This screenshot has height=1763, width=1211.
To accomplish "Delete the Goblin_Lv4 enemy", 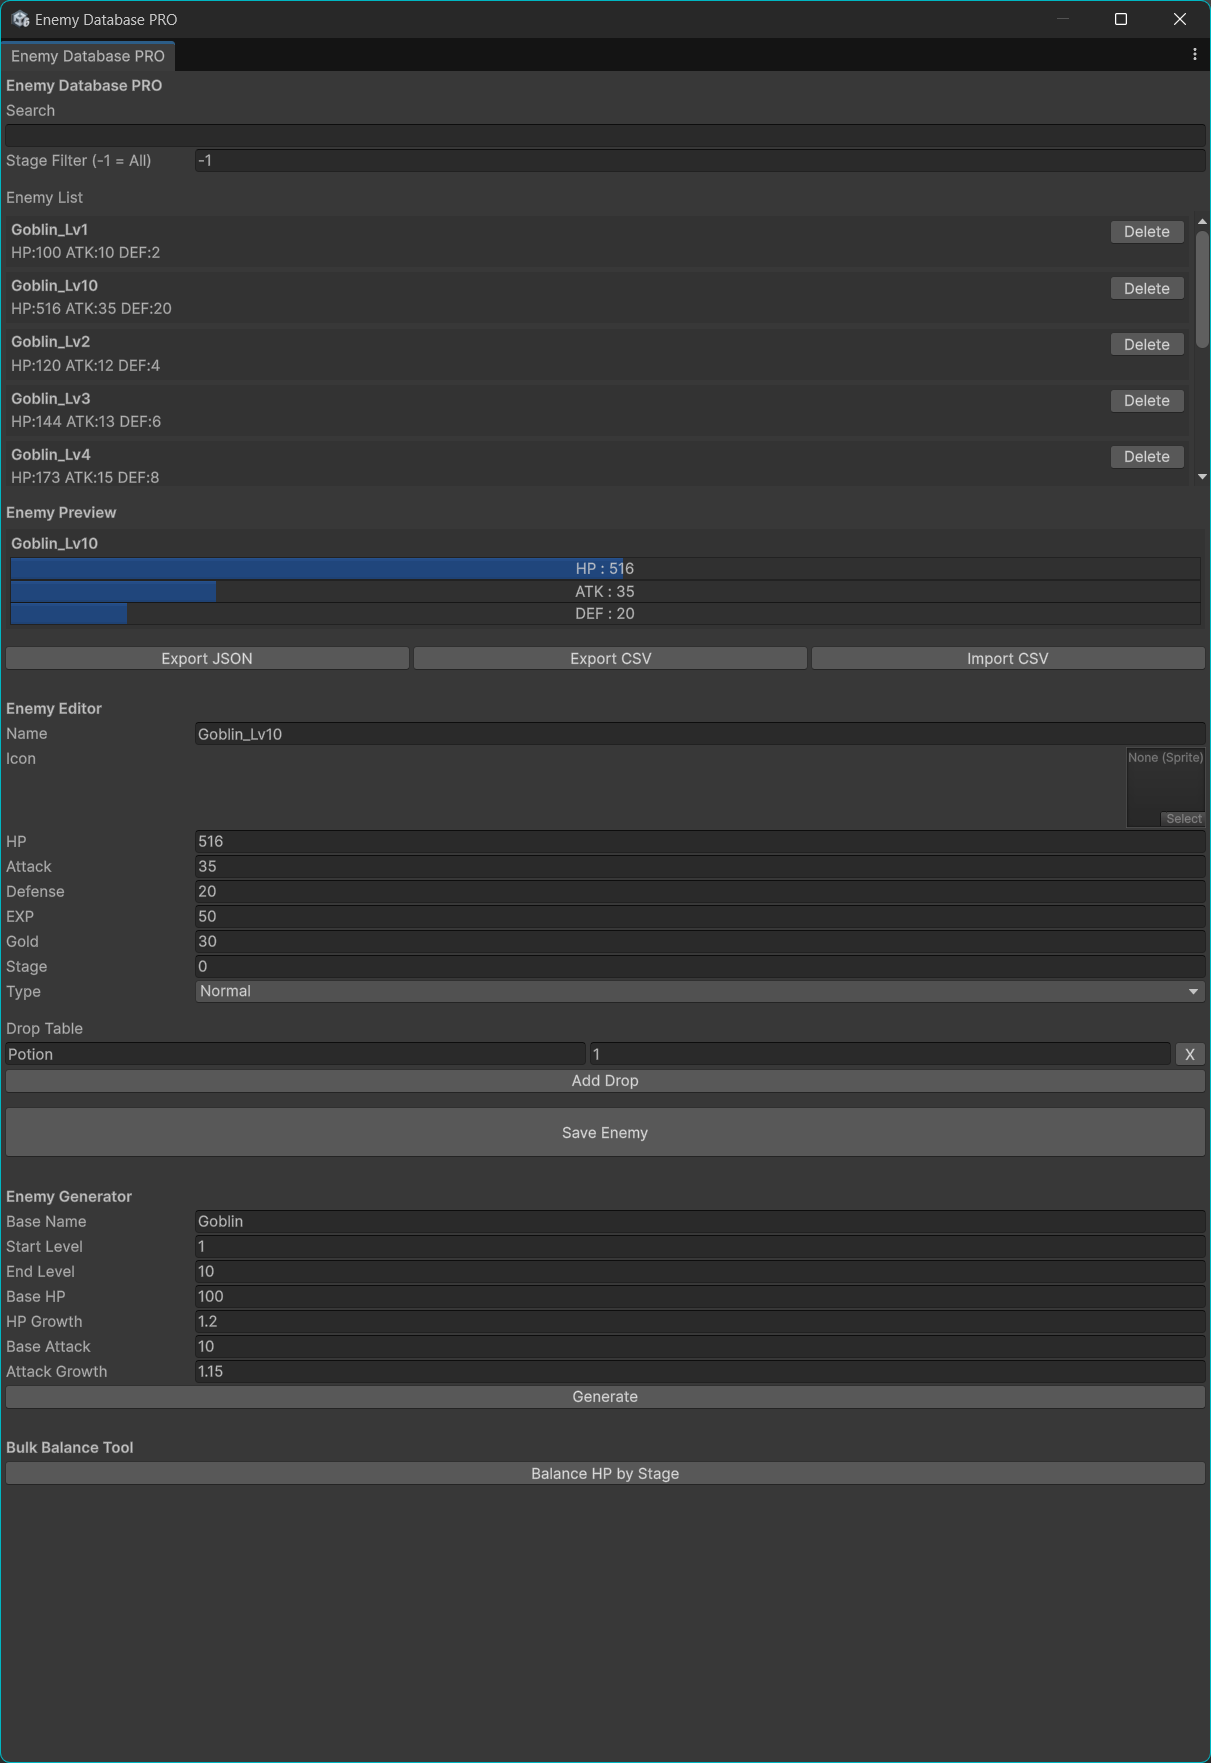I will (1147, 456).
